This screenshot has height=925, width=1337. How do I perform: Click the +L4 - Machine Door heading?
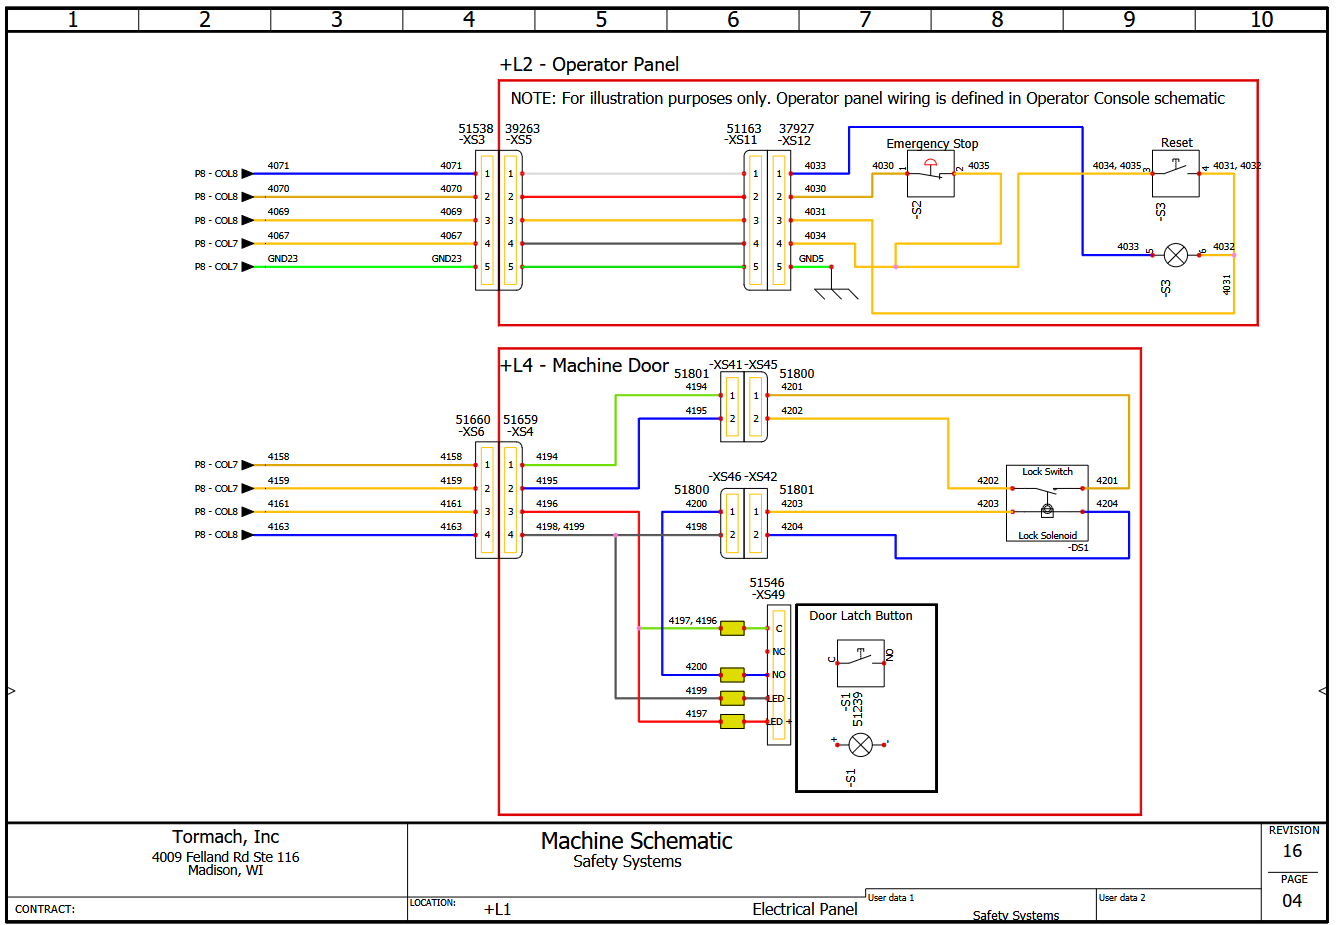[584, 366]
